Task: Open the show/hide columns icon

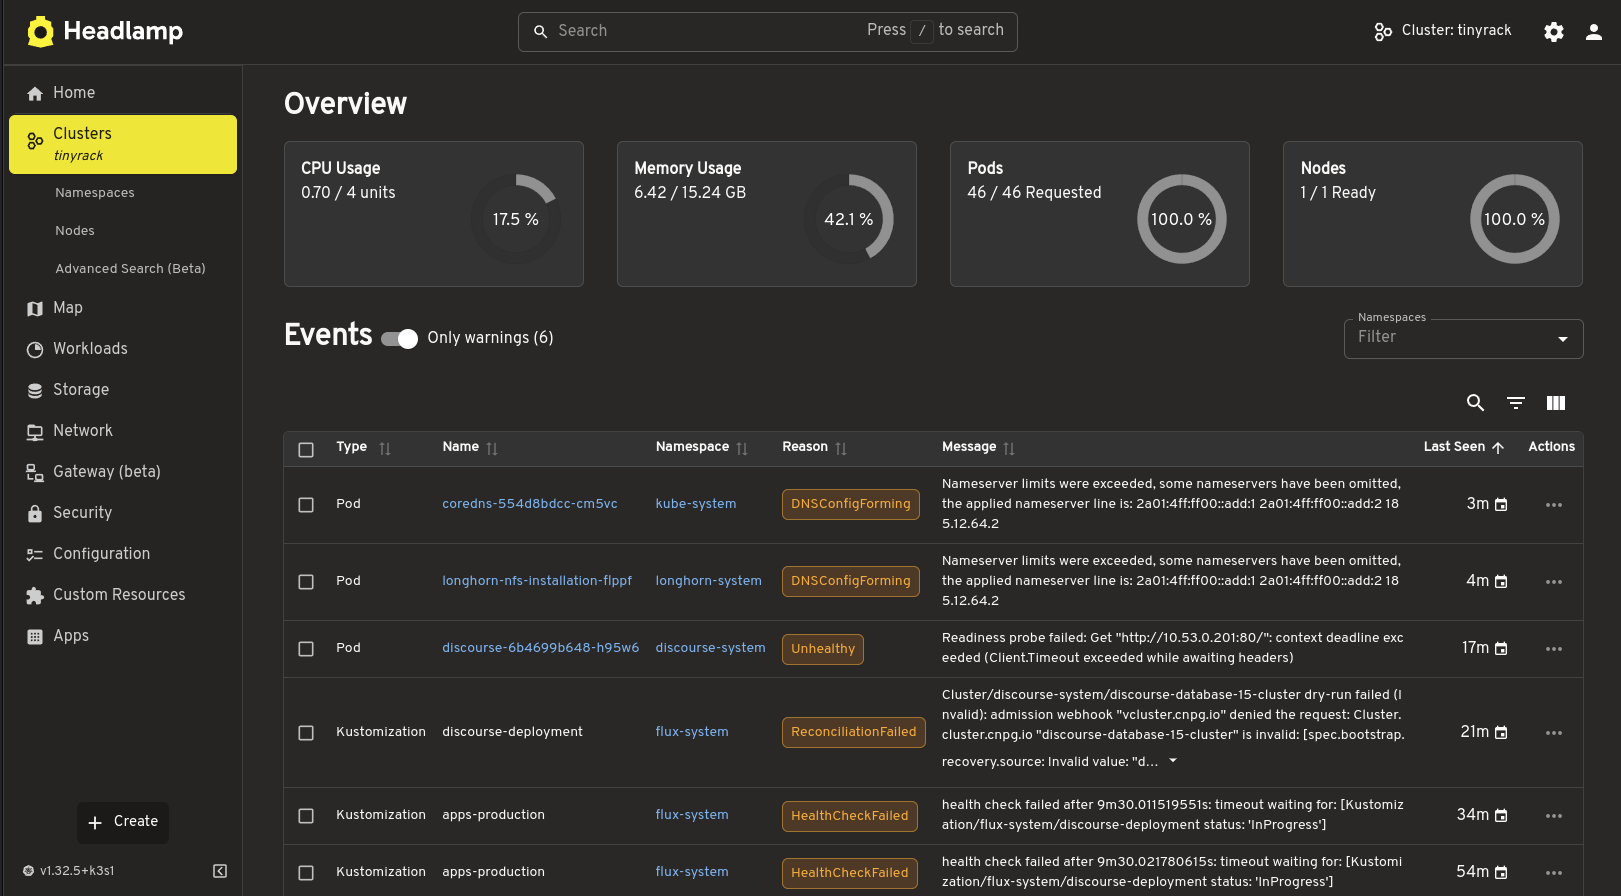Action: 1556,403
